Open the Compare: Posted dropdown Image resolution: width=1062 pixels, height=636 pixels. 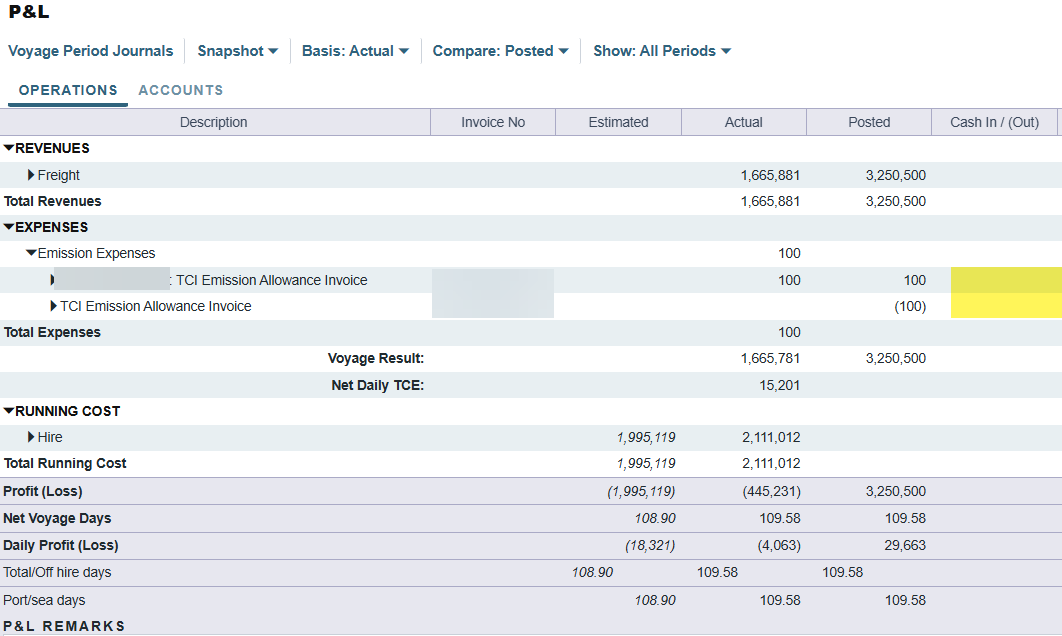[x=500, y=51]
